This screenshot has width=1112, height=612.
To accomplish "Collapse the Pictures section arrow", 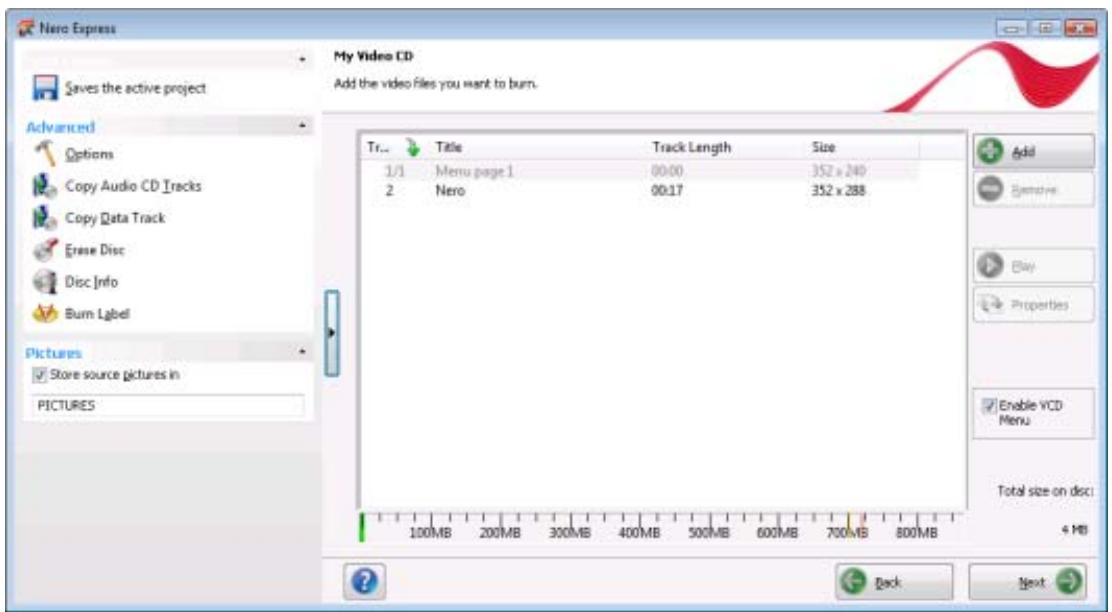I will point(303,351).
